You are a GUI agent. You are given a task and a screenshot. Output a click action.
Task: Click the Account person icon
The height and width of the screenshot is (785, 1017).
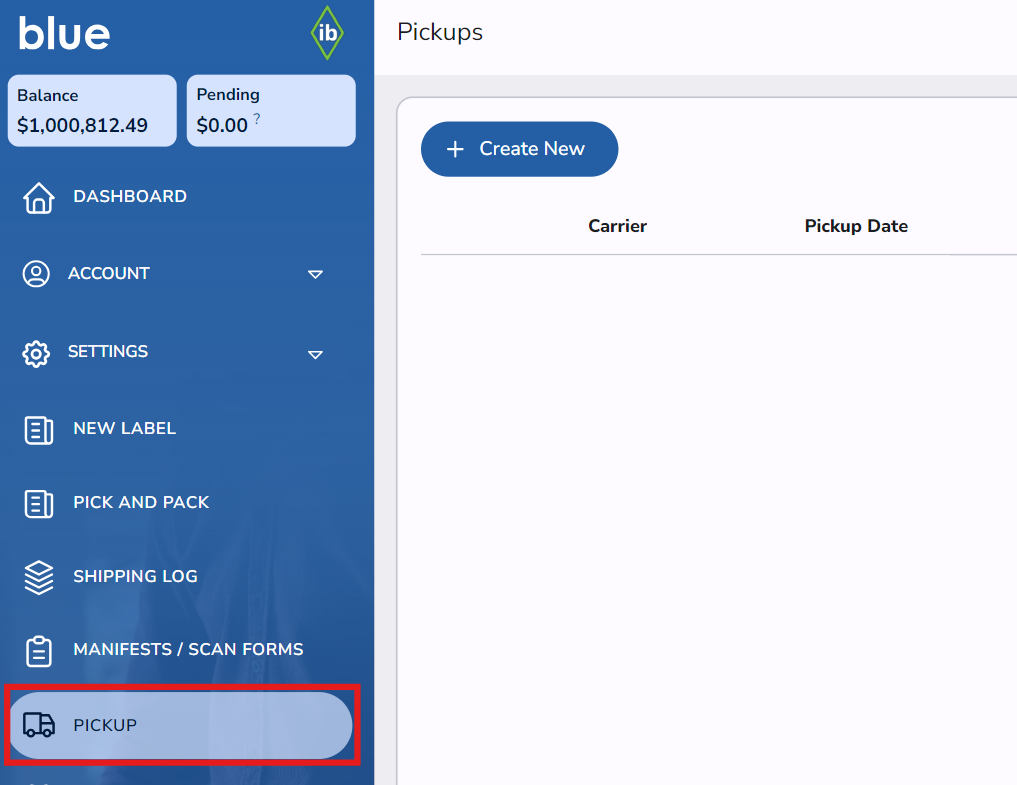[x=36, y=274]
